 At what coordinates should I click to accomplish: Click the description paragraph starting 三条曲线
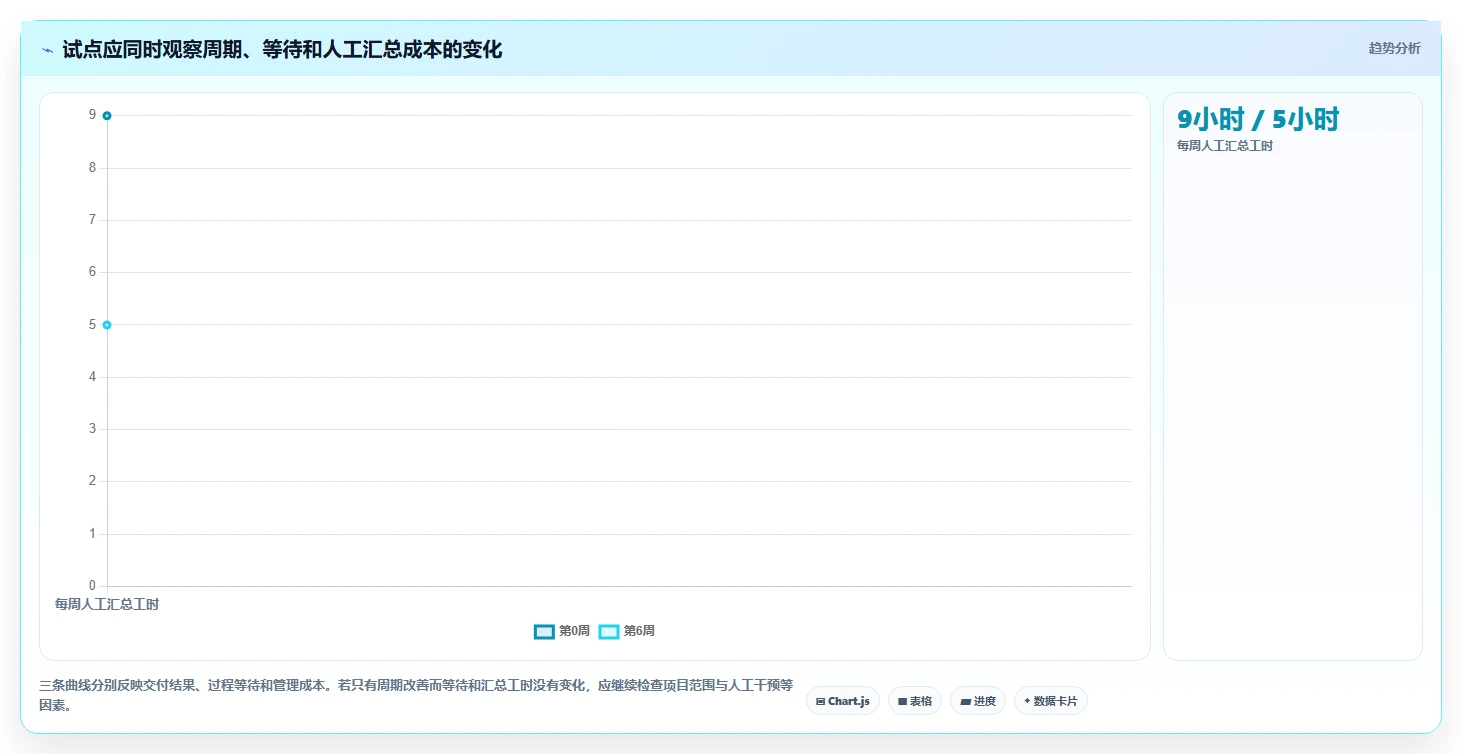coord(416,695)
